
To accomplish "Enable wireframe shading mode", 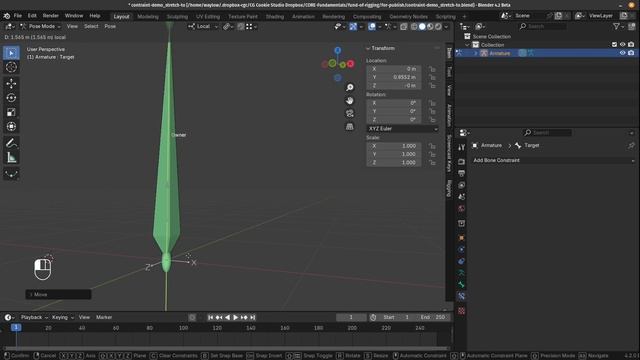I will pyautogui.click(x=414, y=27).
